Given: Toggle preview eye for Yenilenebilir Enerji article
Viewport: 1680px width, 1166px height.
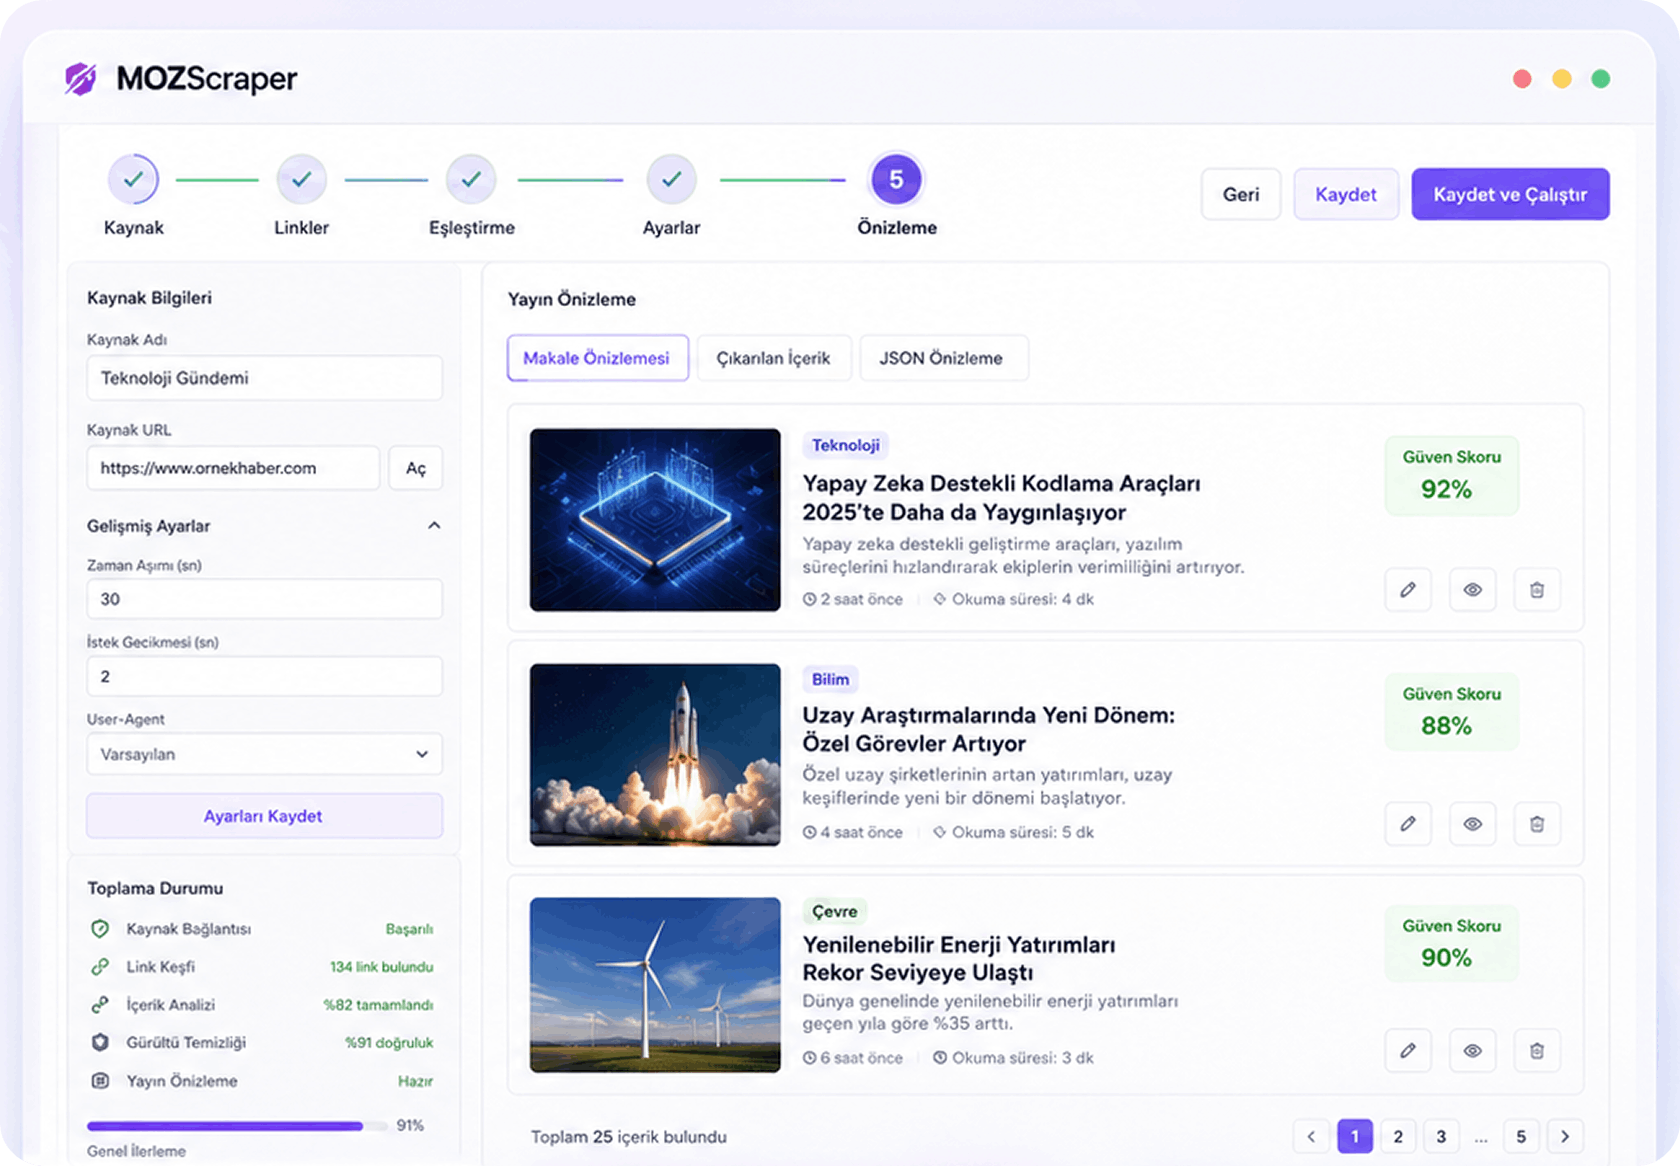Looking at the screenshot, I should click(1473, 1051).
